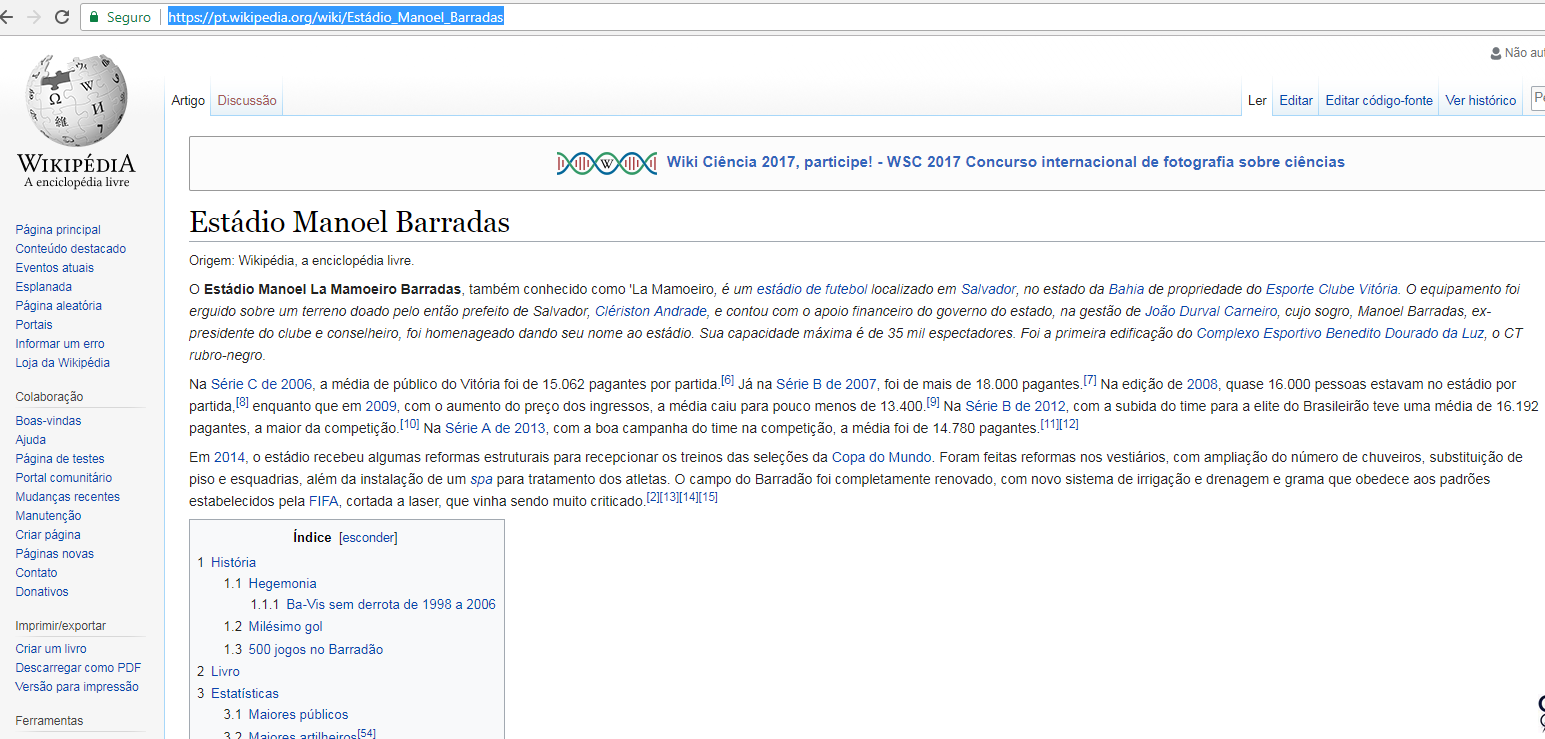Open the Wiki Ciência 2017 banner link
The width and height of the screenshot is (1545, 739).
point(1006,162)
